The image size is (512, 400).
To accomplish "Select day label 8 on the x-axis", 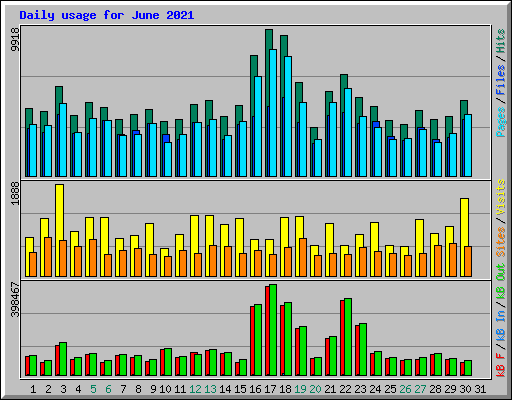I will point(138,389).
